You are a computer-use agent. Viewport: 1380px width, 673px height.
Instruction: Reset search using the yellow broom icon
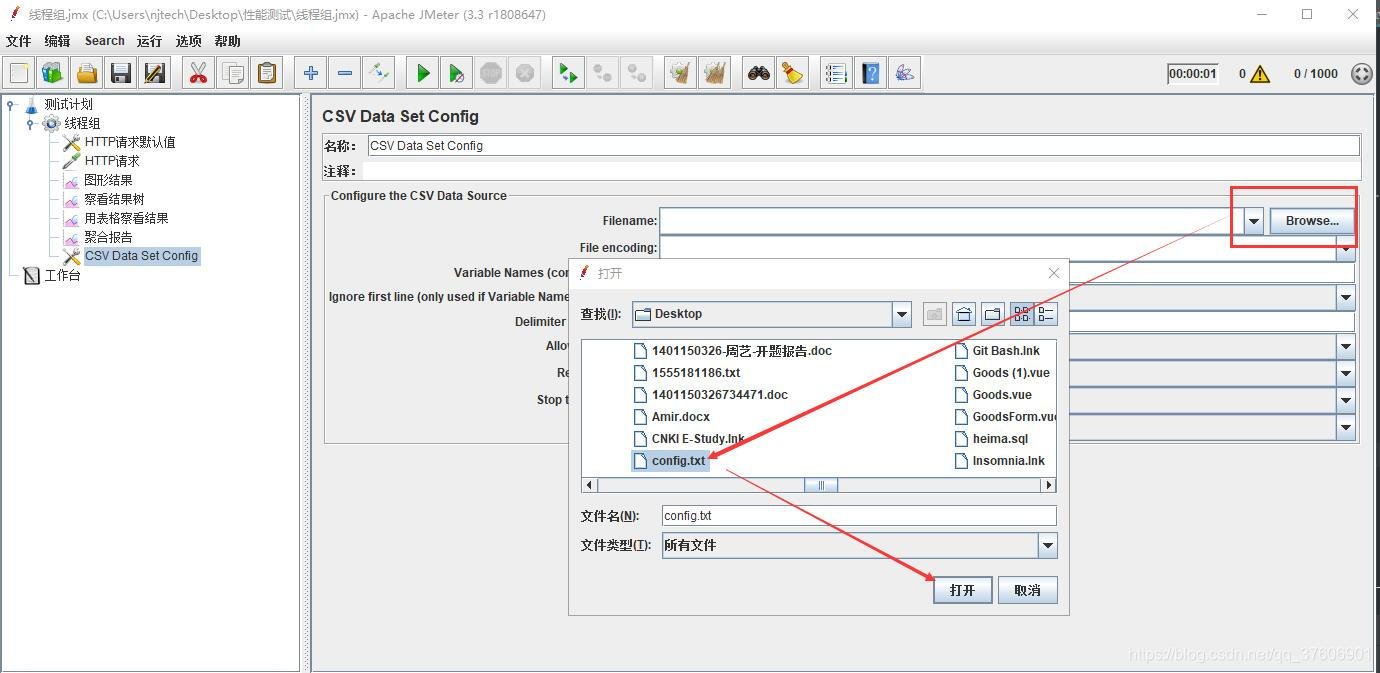click(793, 73)
